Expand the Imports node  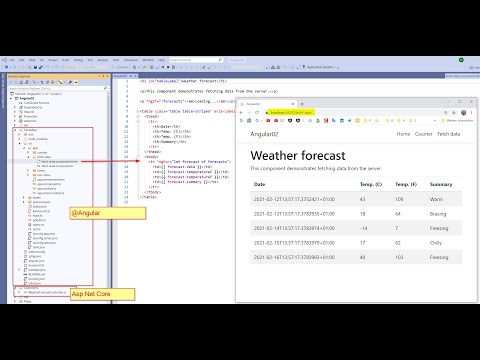coord(15,112)
